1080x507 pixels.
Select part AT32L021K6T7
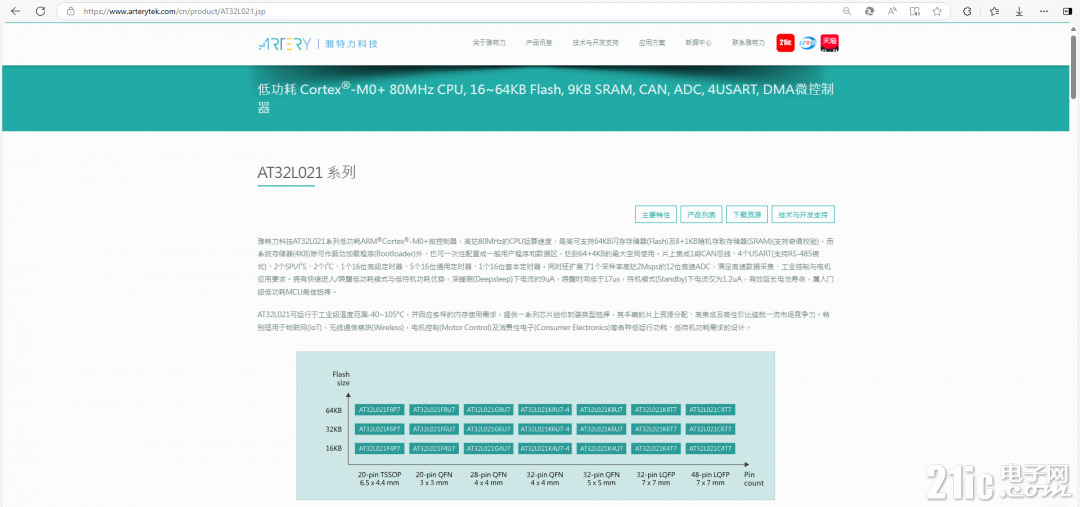coord(657,429)
